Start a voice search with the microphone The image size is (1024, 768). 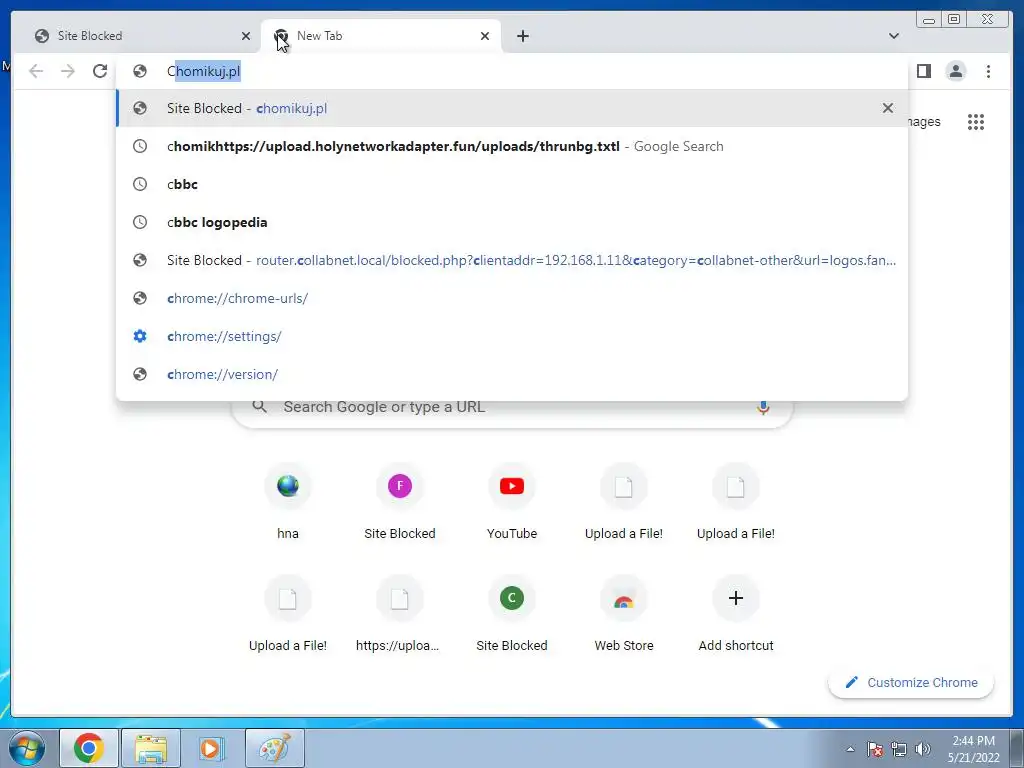(763, 407)
